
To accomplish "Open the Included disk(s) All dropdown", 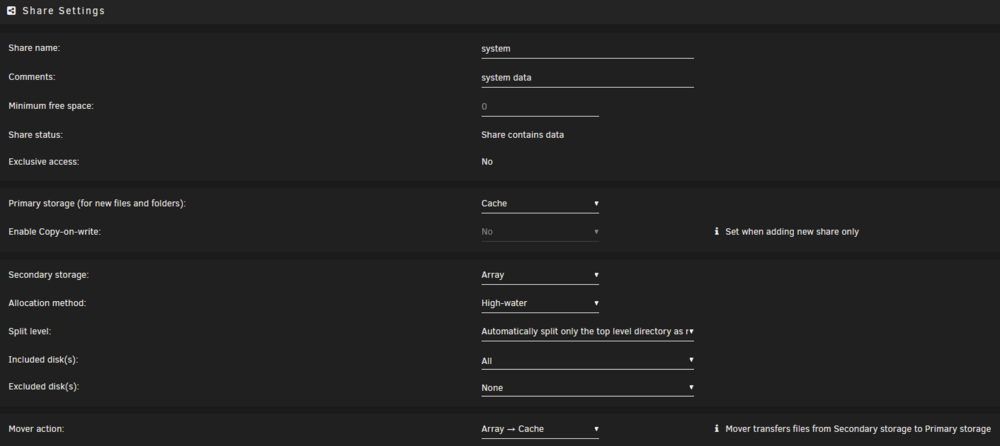I will (587, 361).
